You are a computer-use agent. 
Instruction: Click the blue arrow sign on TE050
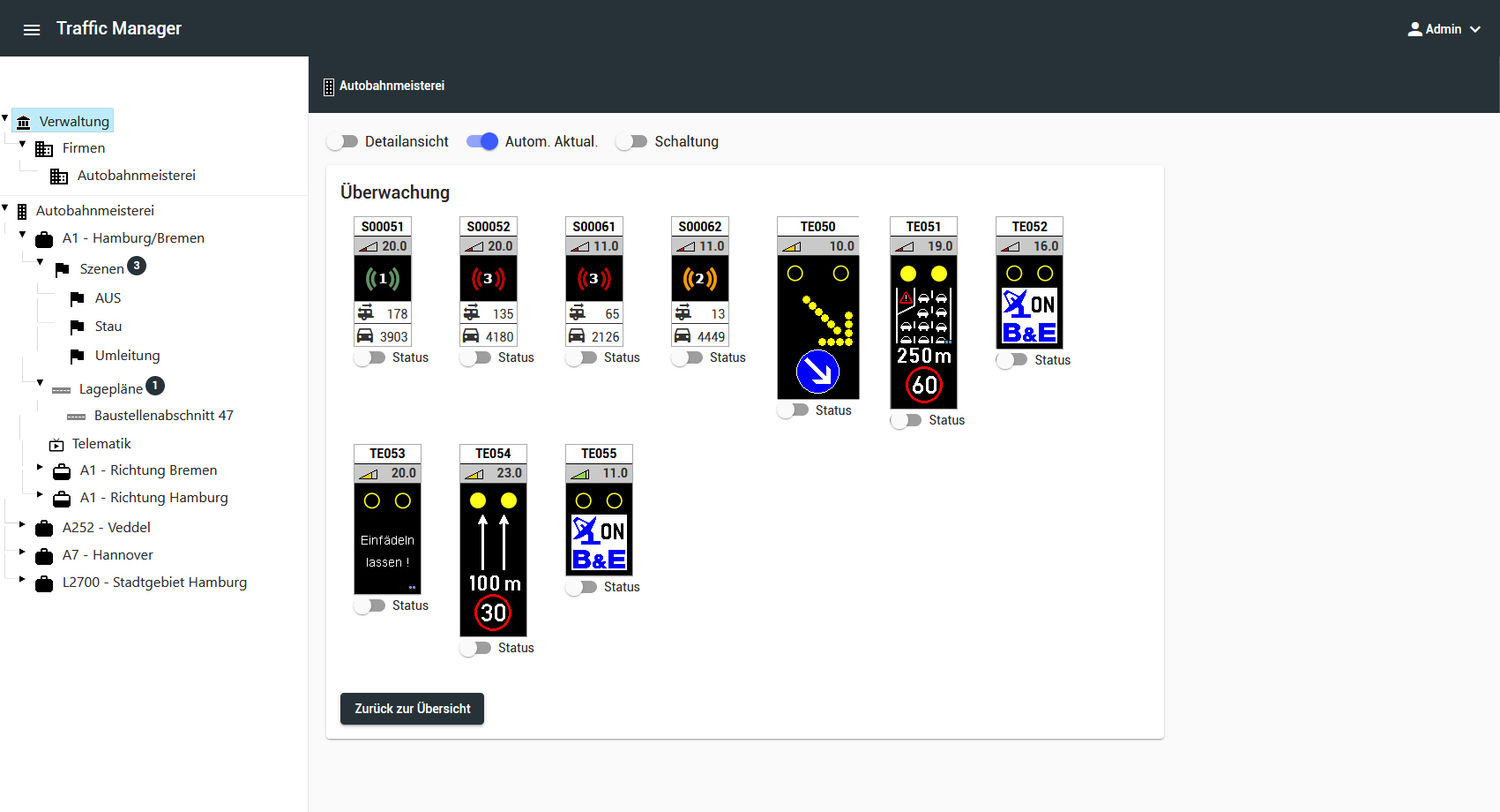[817, 371]
